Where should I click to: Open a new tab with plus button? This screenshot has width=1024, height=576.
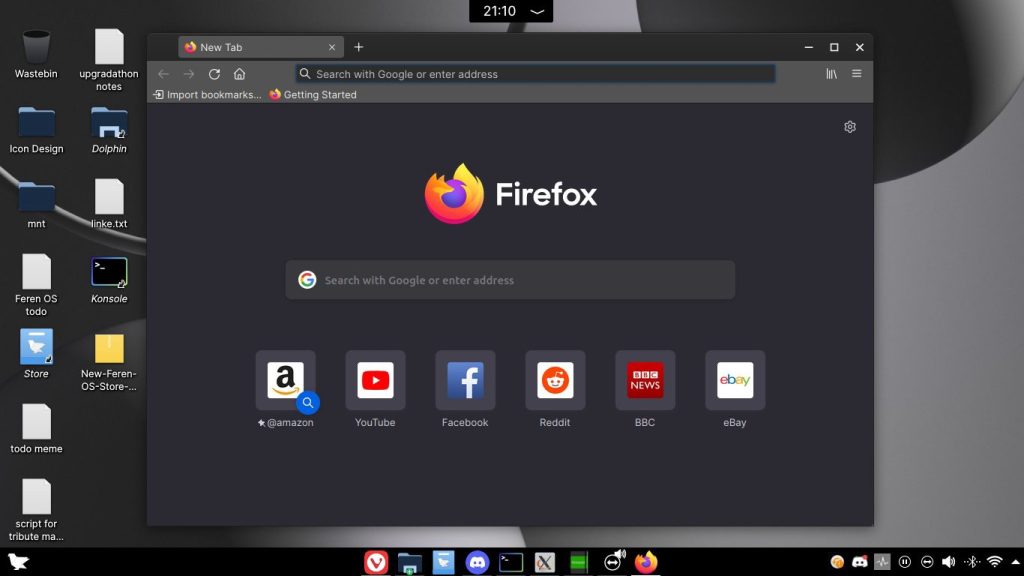[359, 47]
